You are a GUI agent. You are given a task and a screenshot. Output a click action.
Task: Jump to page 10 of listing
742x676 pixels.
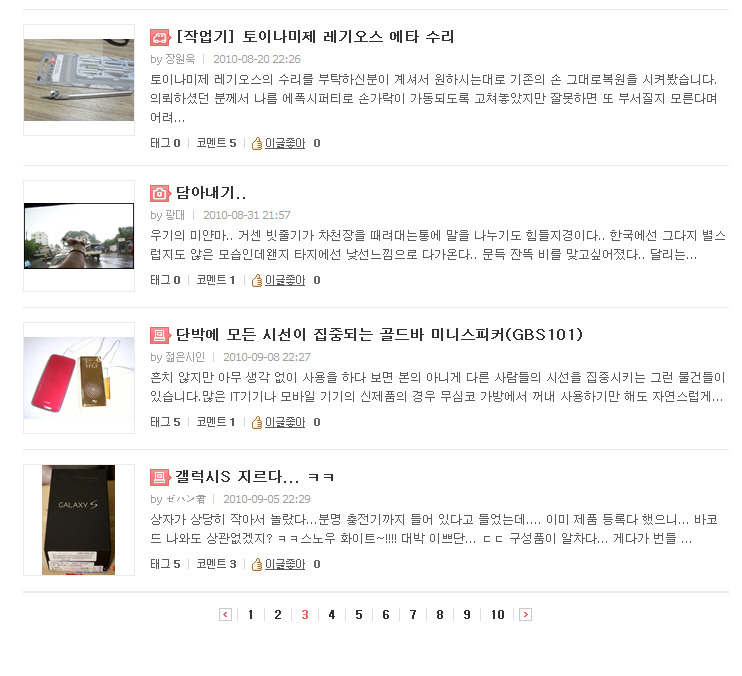[497, 615]
